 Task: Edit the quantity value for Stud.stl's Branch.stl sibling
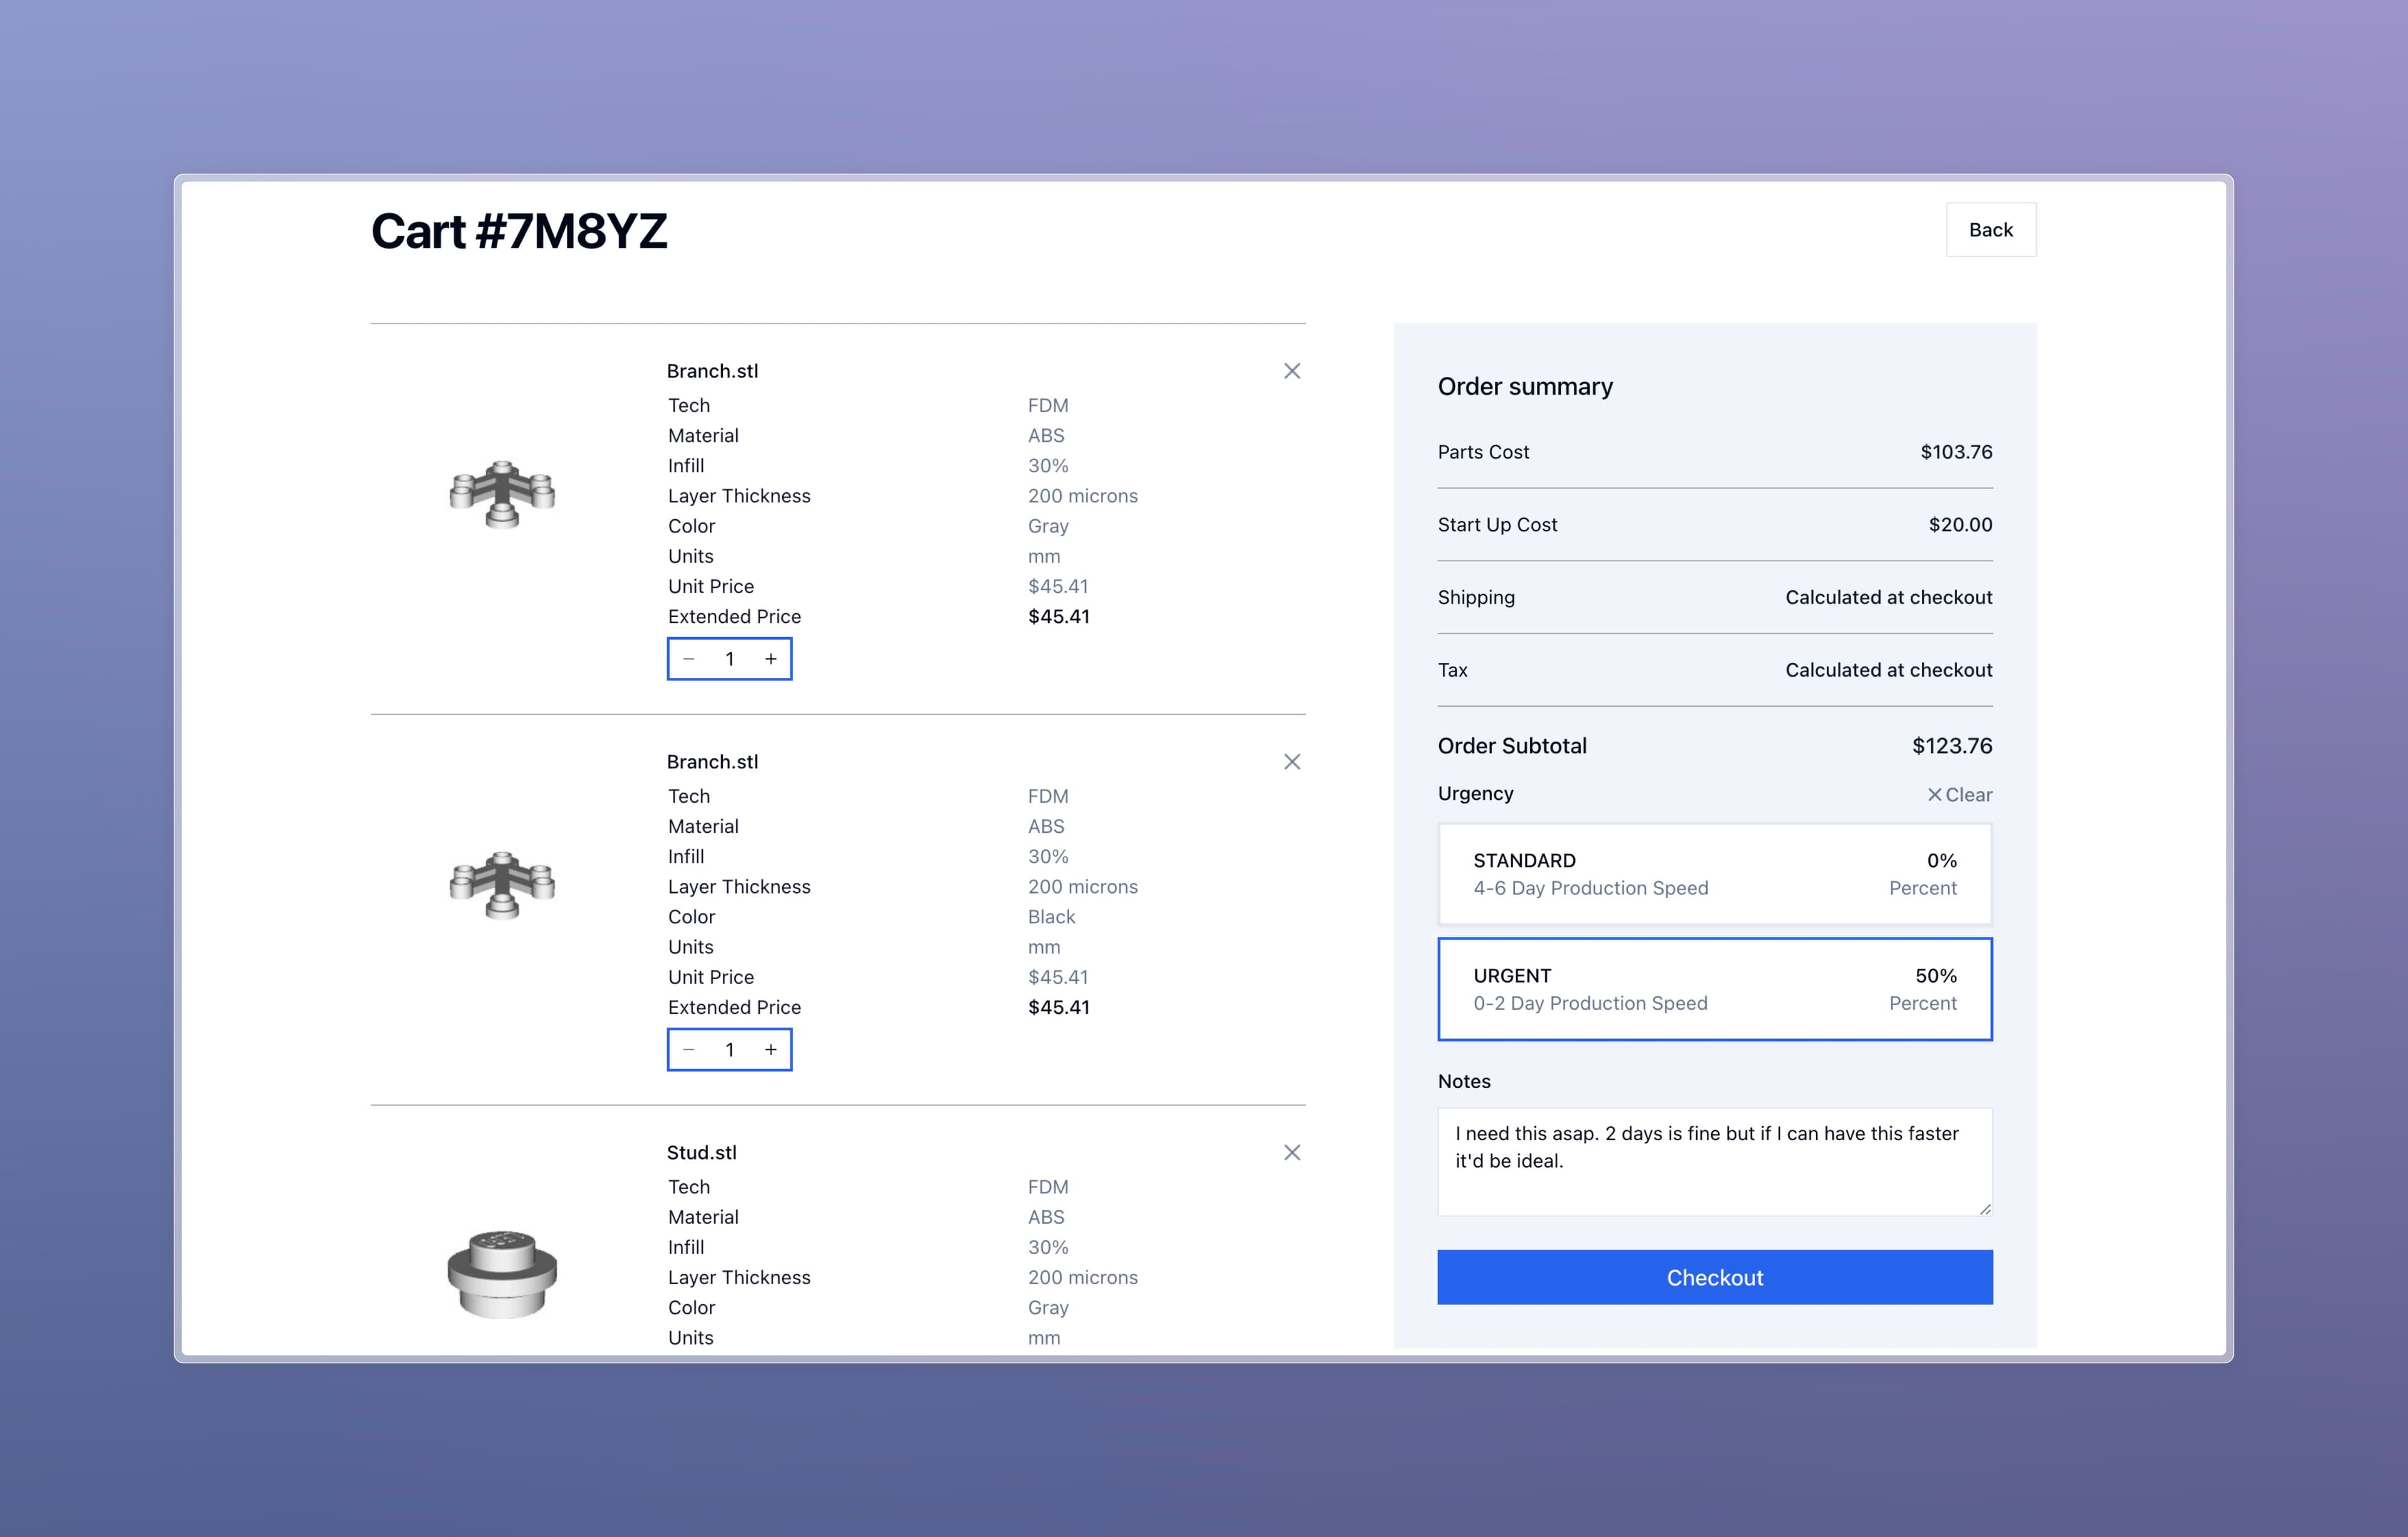tap(730, 1050)
